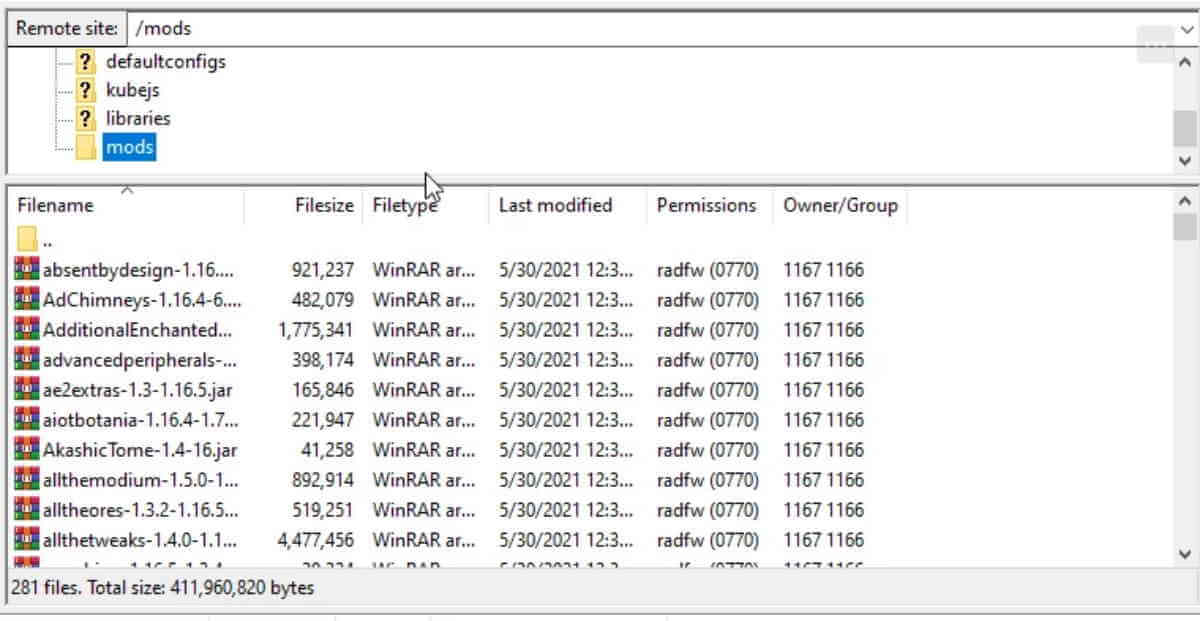Click the file size value '921,237'
Viewport: 1200px width, 621px height.
click(x=323, y=269)
